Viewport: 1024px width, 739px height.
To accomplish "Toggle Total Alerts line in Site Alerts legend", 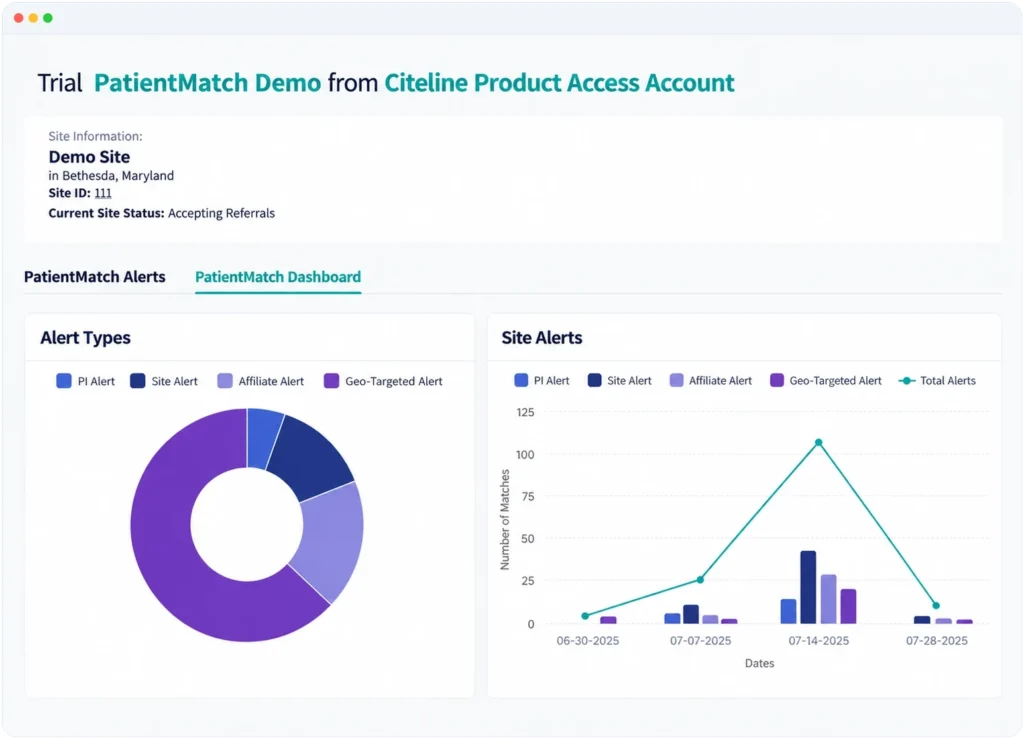I will 937,381.
